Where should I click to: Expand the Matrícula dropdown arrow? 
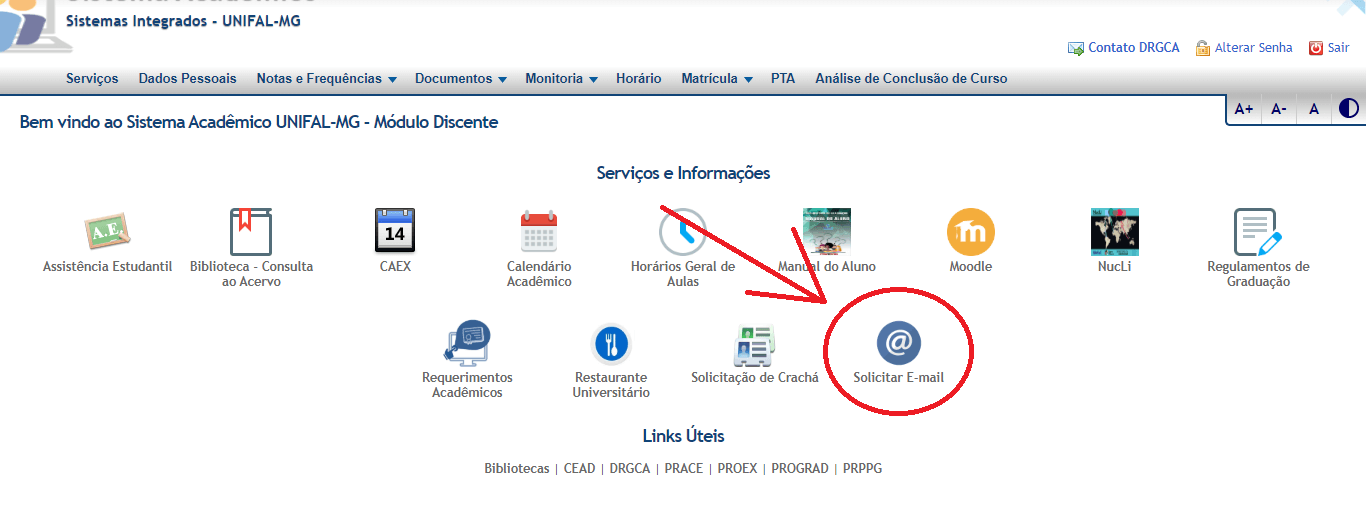point(748,79)
